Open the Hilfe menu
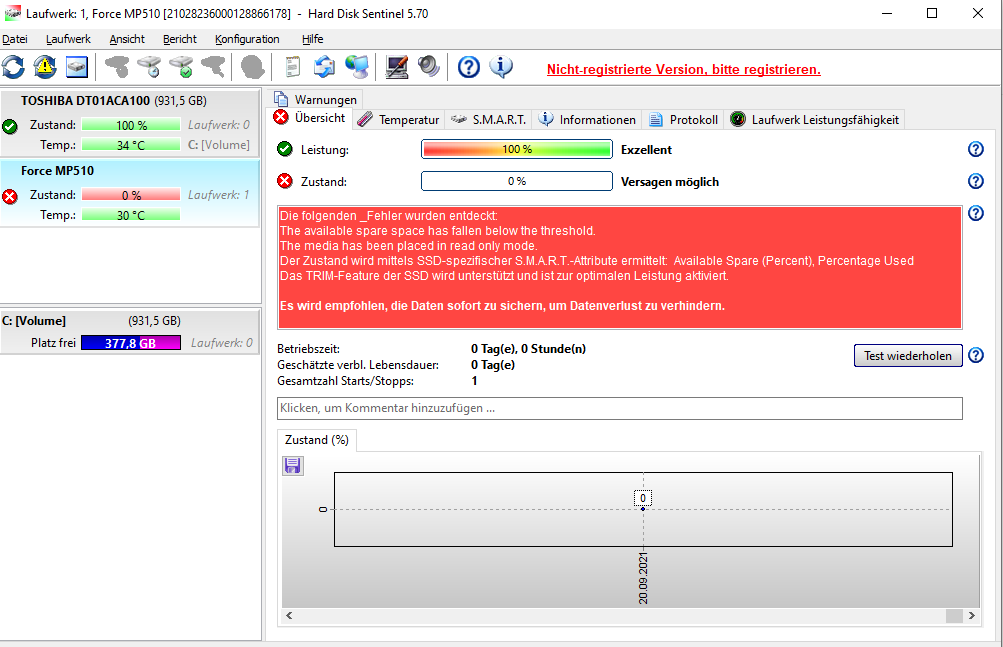The height and width of the screenshot is (647, 1003). 313,39
